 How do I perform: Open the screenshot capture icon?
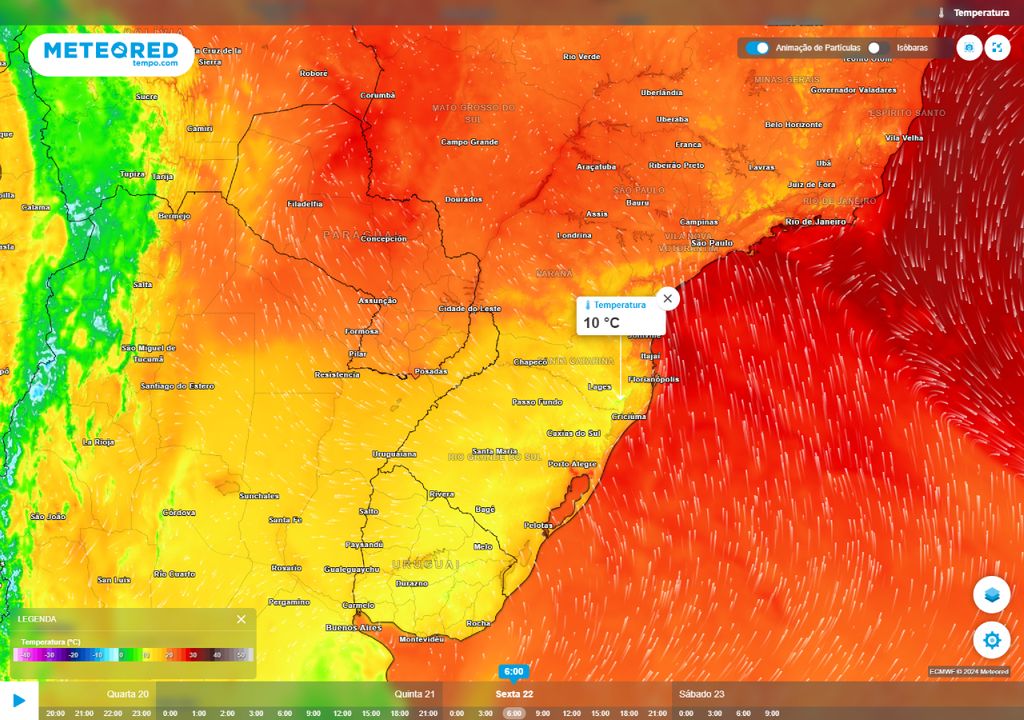pyautogui.click(x=968, y=47)
